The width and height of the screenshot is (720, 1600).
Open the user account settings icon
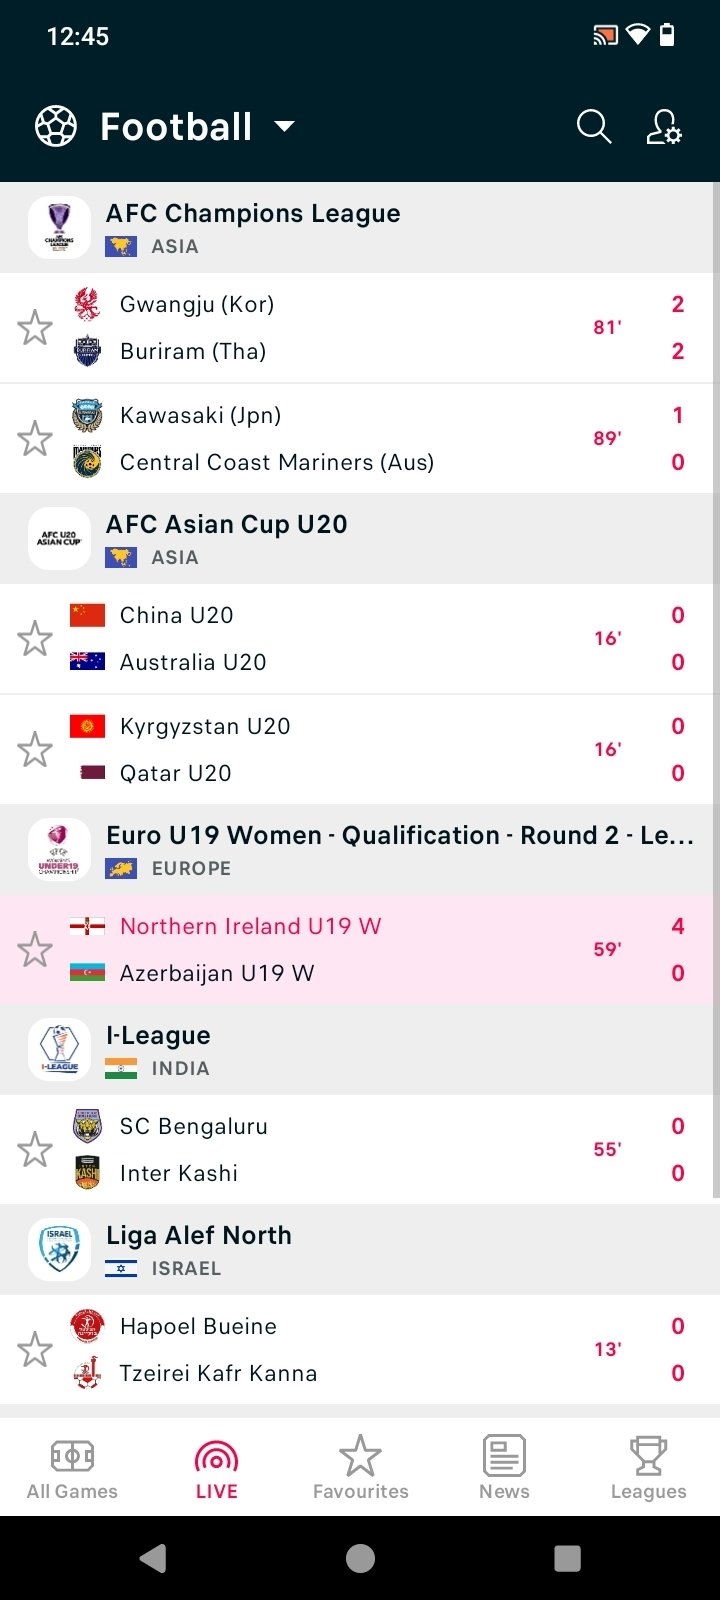point(664,127)
